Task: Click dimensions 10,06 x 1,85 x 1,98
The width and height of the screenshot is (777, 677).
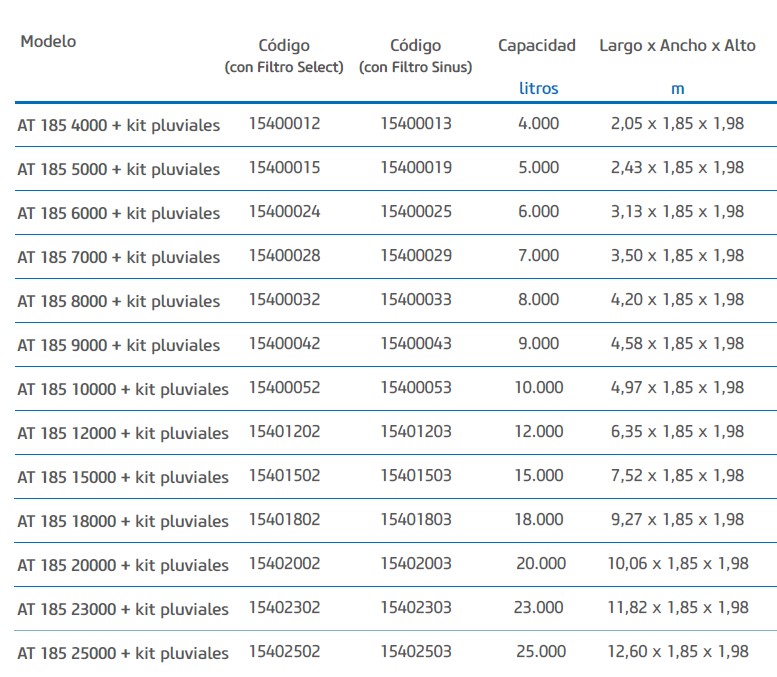Action: point(677,564)
